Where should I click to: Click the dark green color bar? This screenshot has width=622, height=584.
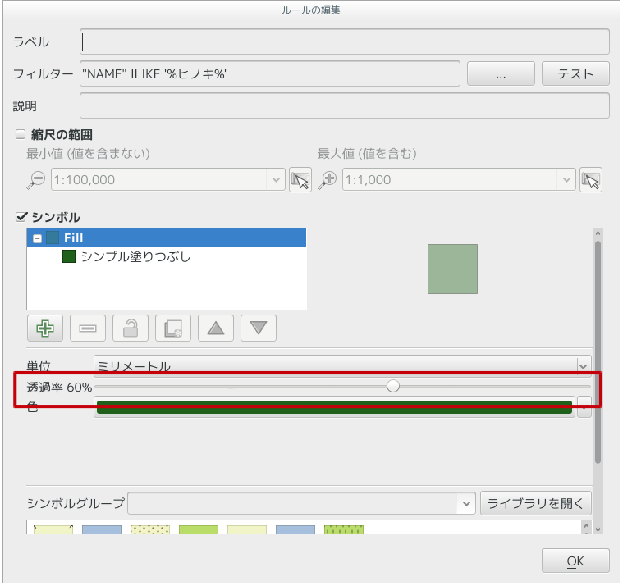click(334, 407)
